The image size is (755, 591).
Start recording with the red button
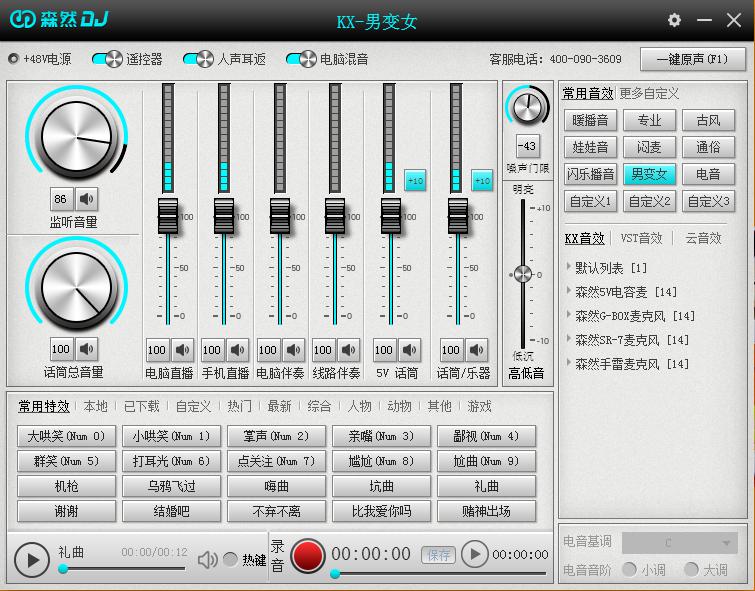point(307,555)
